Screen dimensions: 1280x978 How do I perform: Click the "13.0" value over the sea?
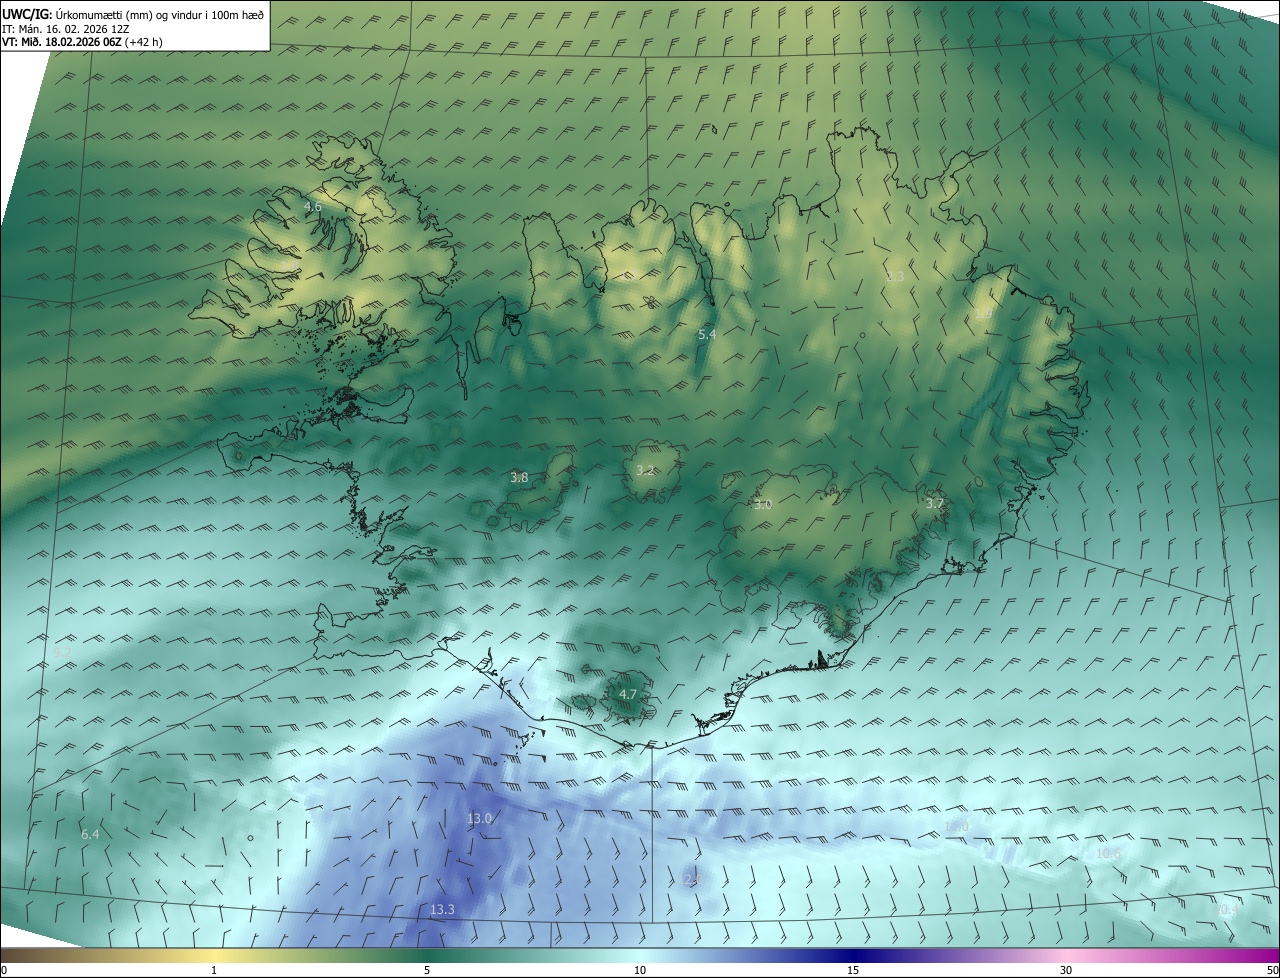(480, 818)
